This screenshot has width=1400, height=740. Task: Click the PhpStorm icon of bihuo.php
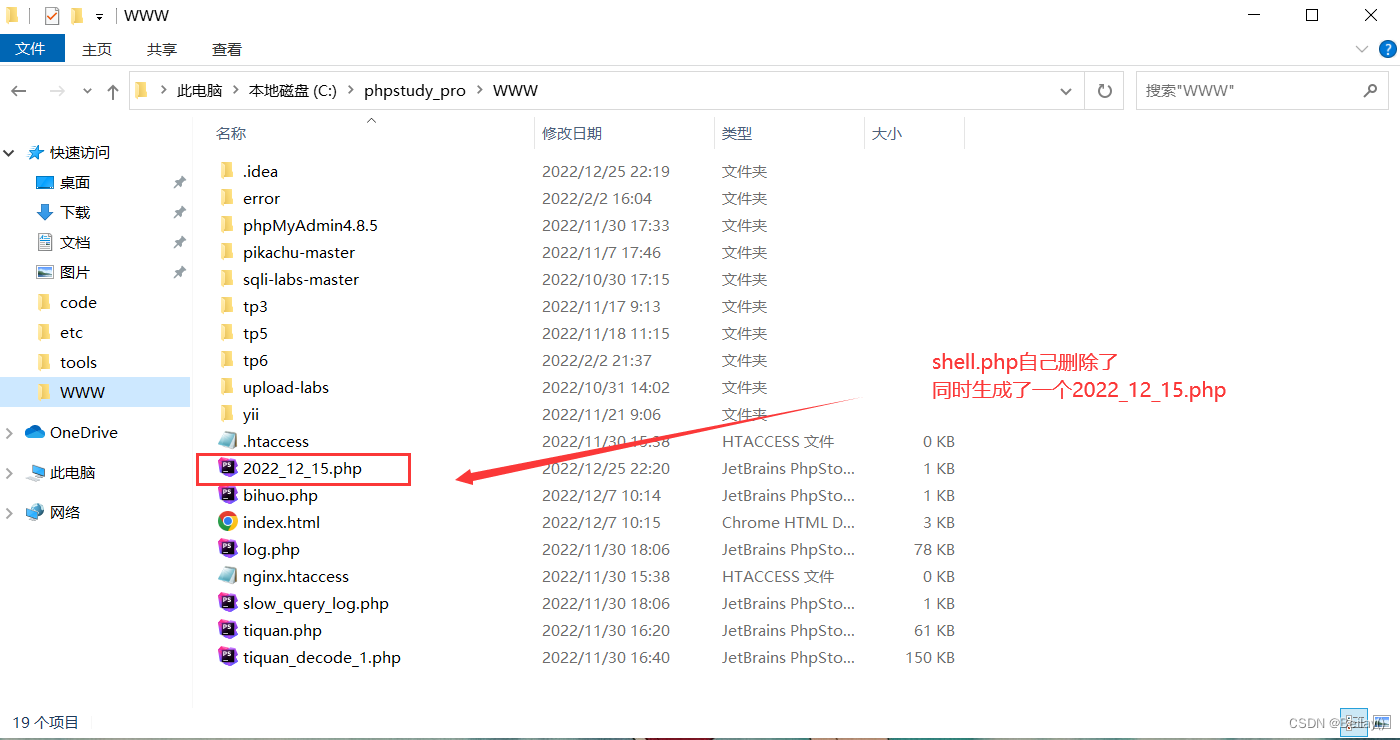tap(227, 494)
